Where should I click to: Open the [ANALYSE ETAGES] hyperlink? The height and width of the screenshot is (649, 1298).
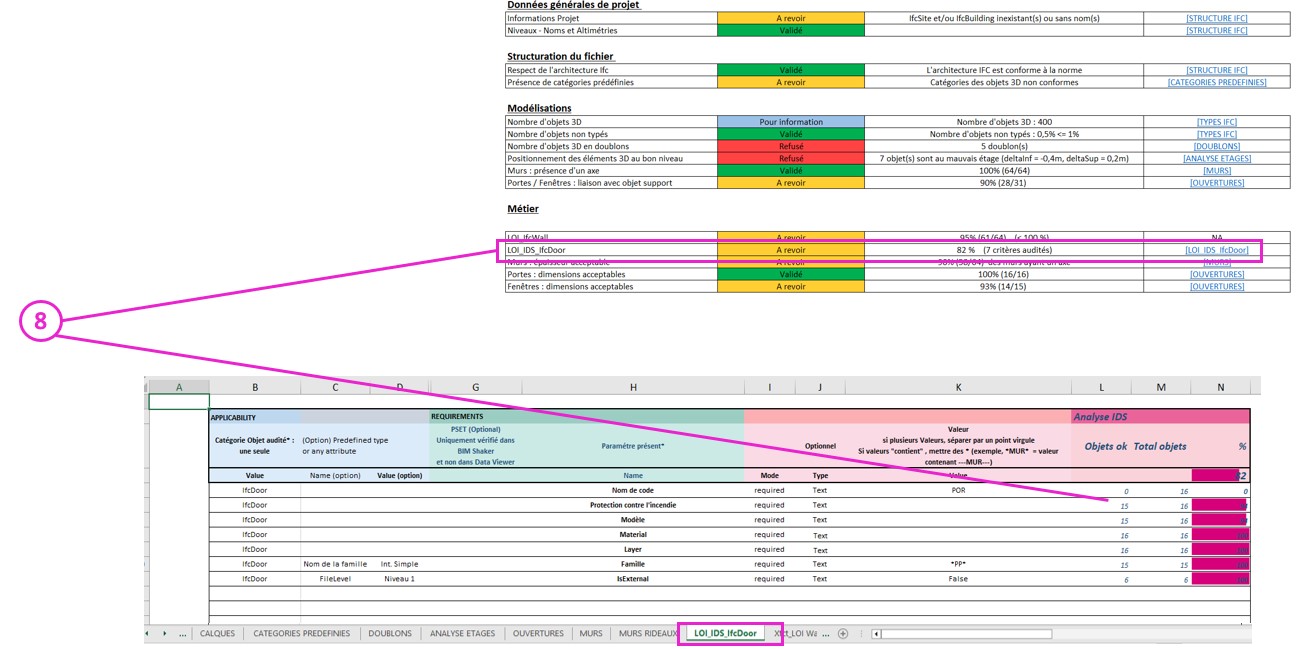1216,158
